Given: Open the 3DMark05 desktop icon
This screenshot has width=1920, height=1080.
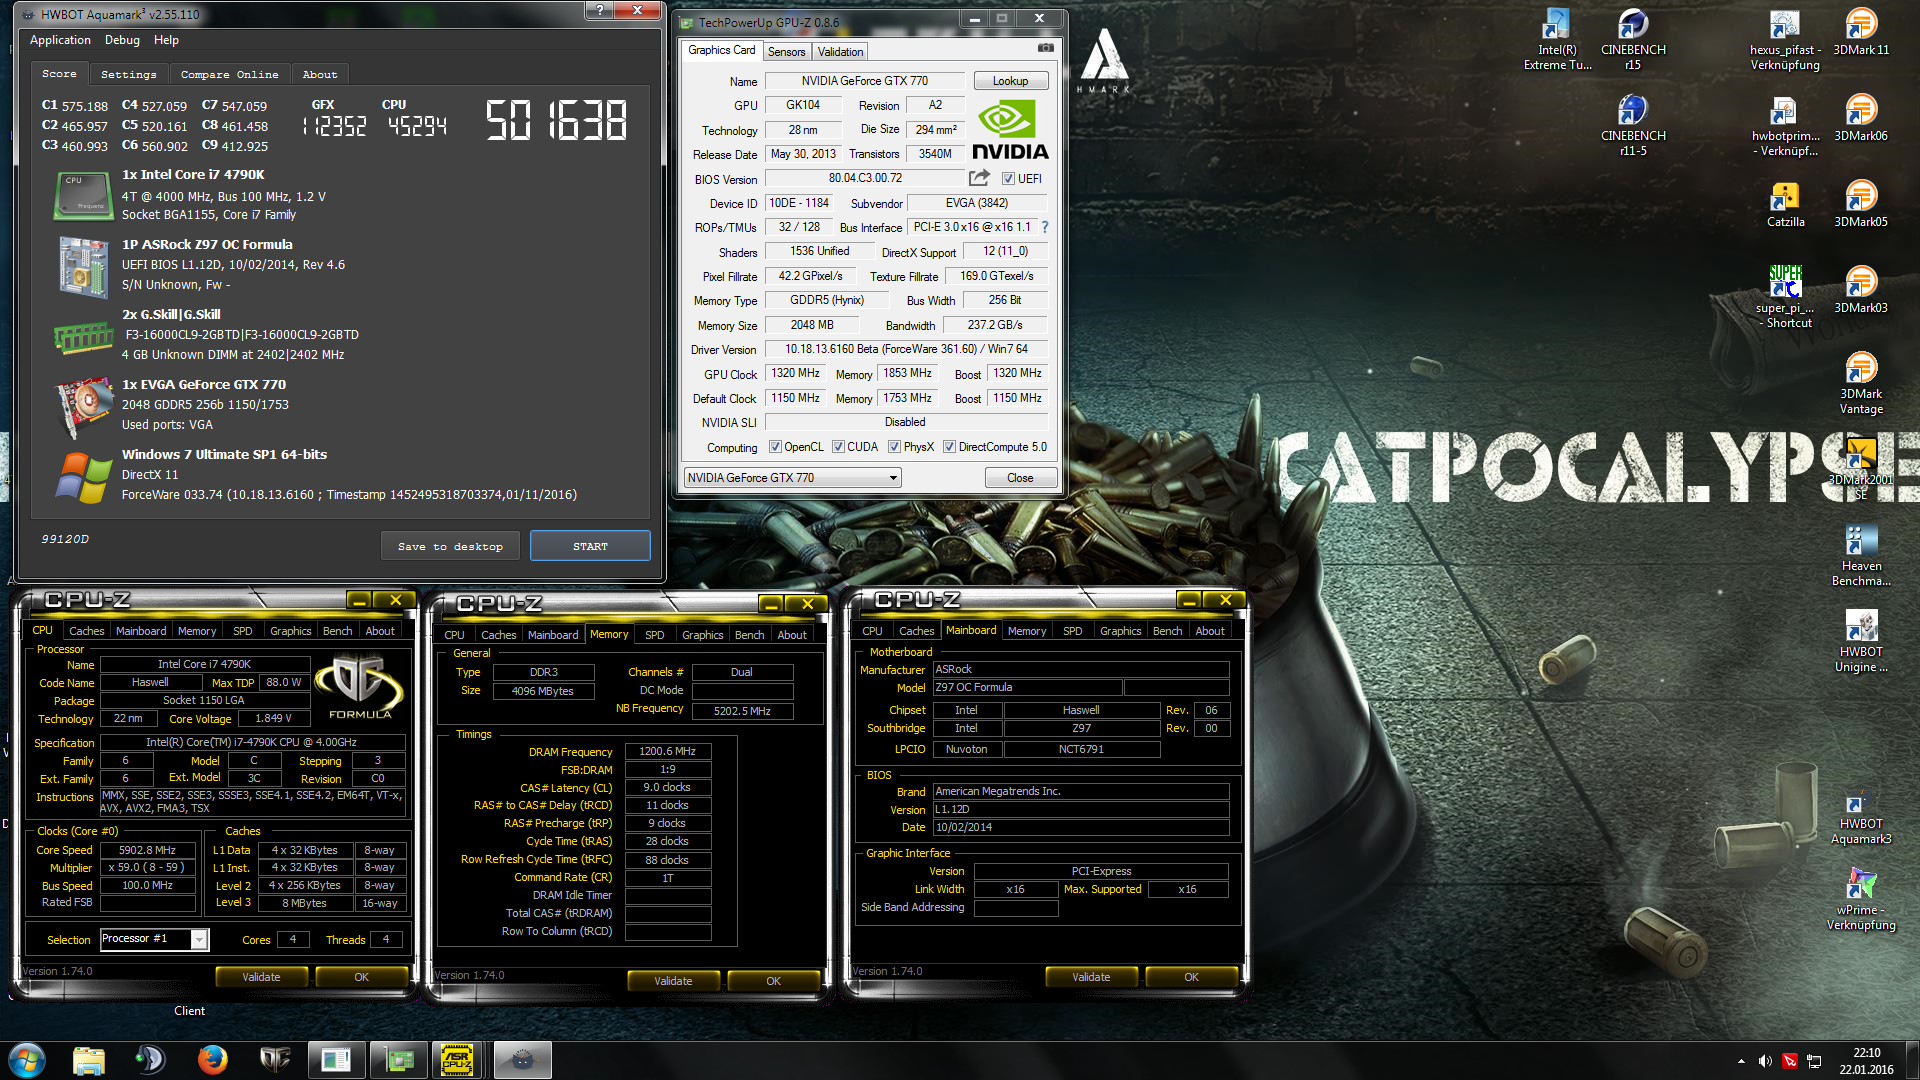Looking at the screenshot, I should (x=1861, y=205).
